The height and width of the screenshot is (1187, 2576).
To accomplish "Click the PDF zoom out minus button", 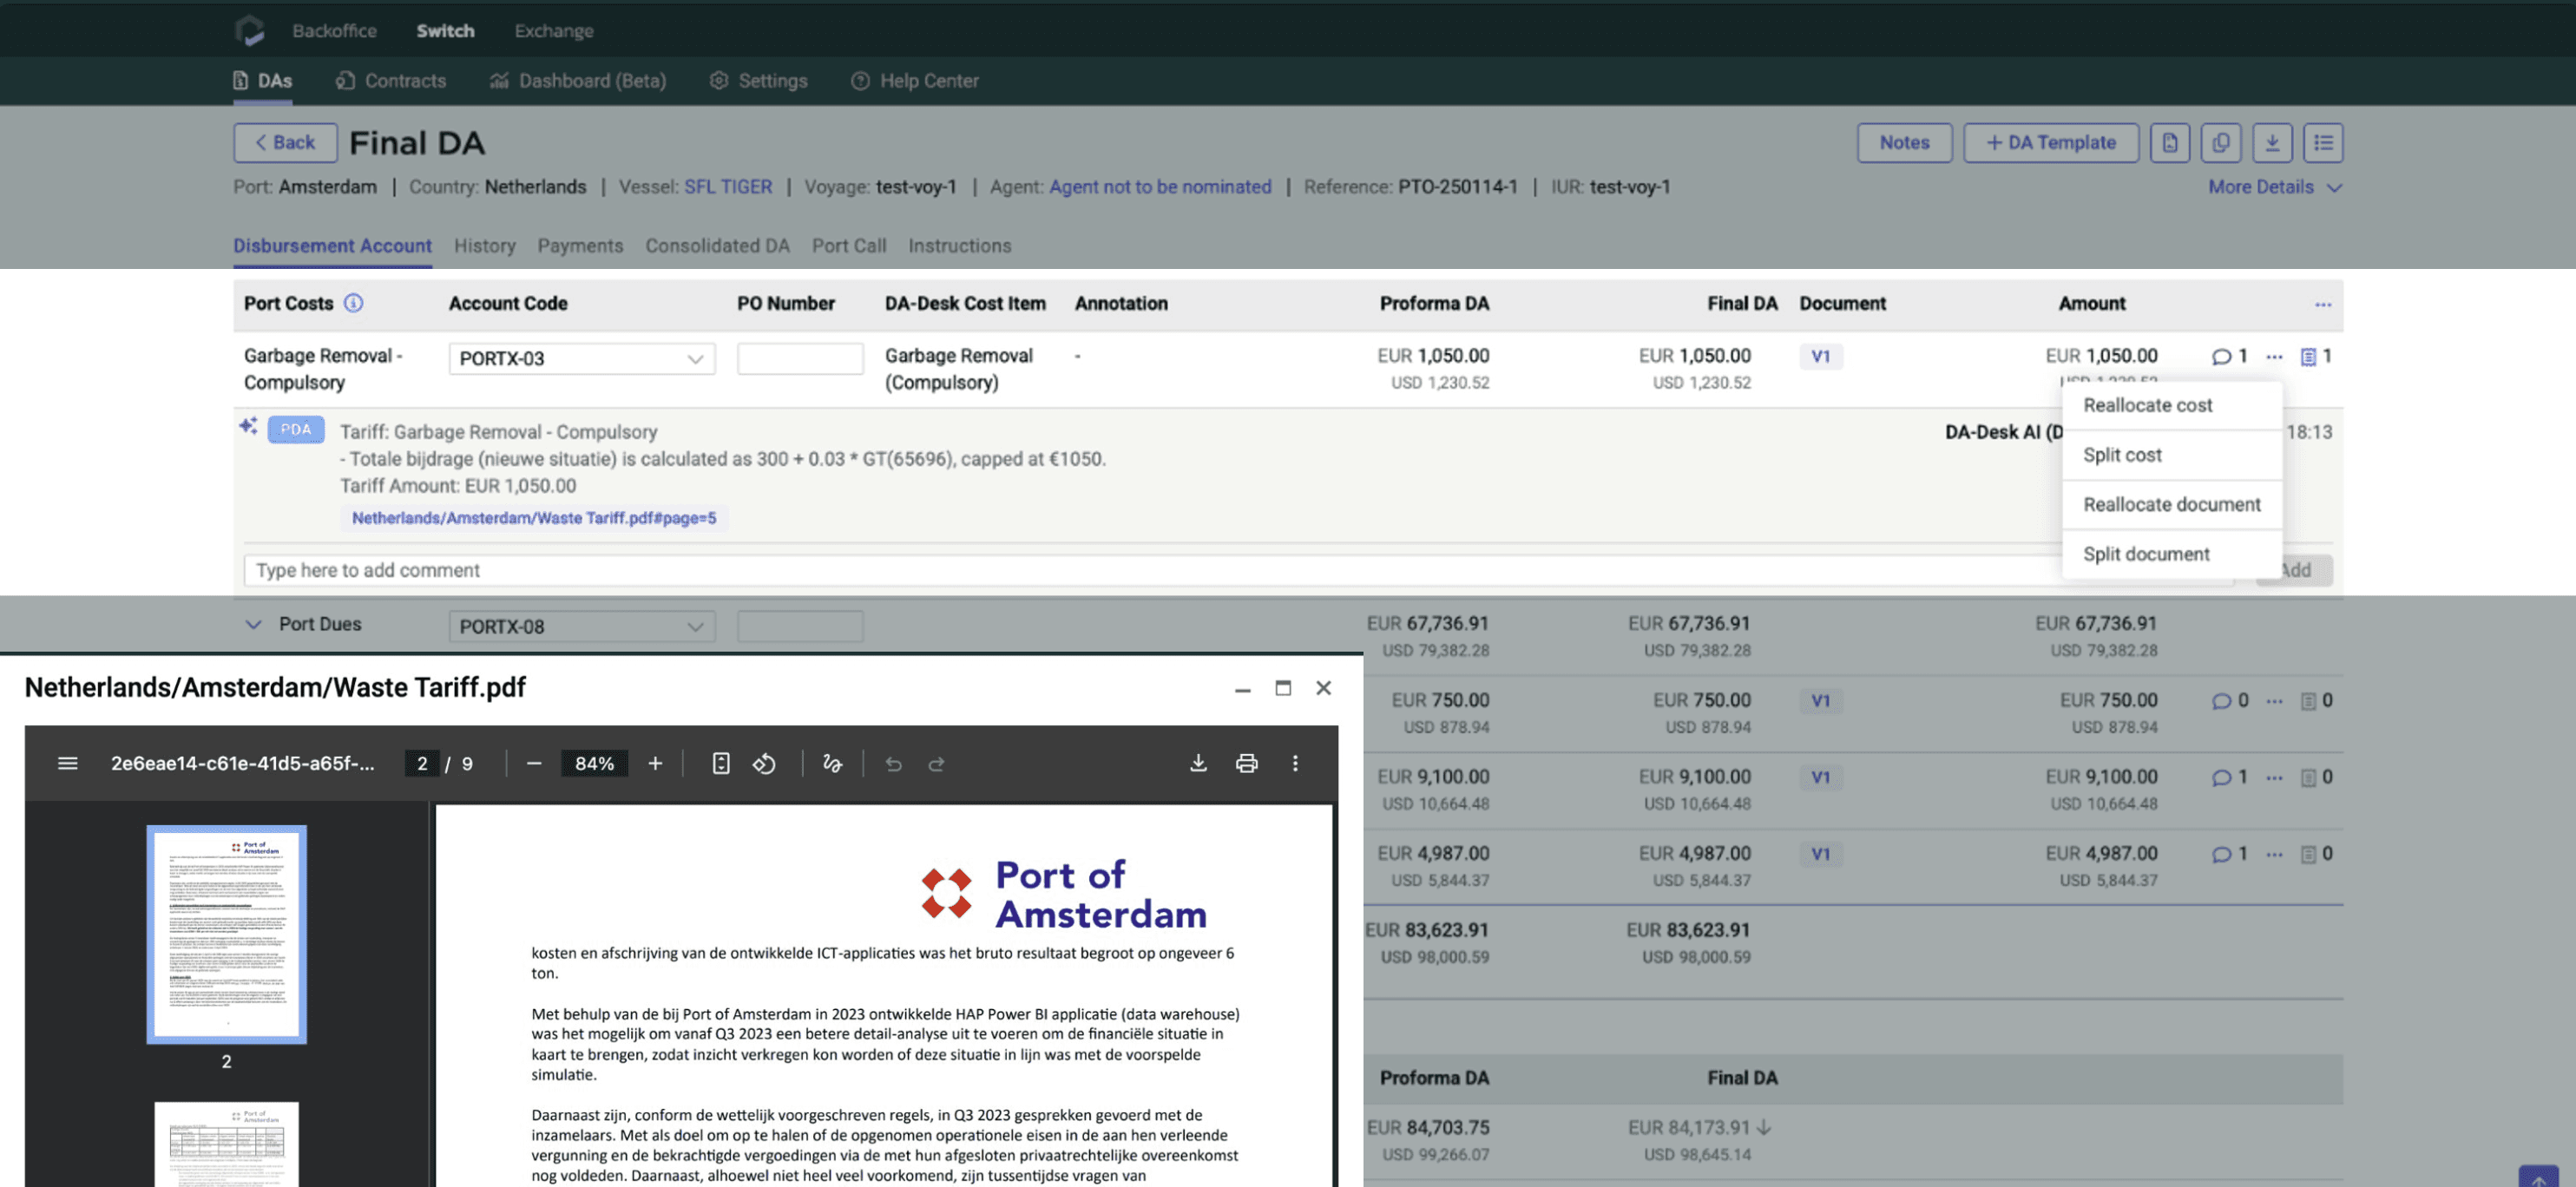I will pos(534,764).
